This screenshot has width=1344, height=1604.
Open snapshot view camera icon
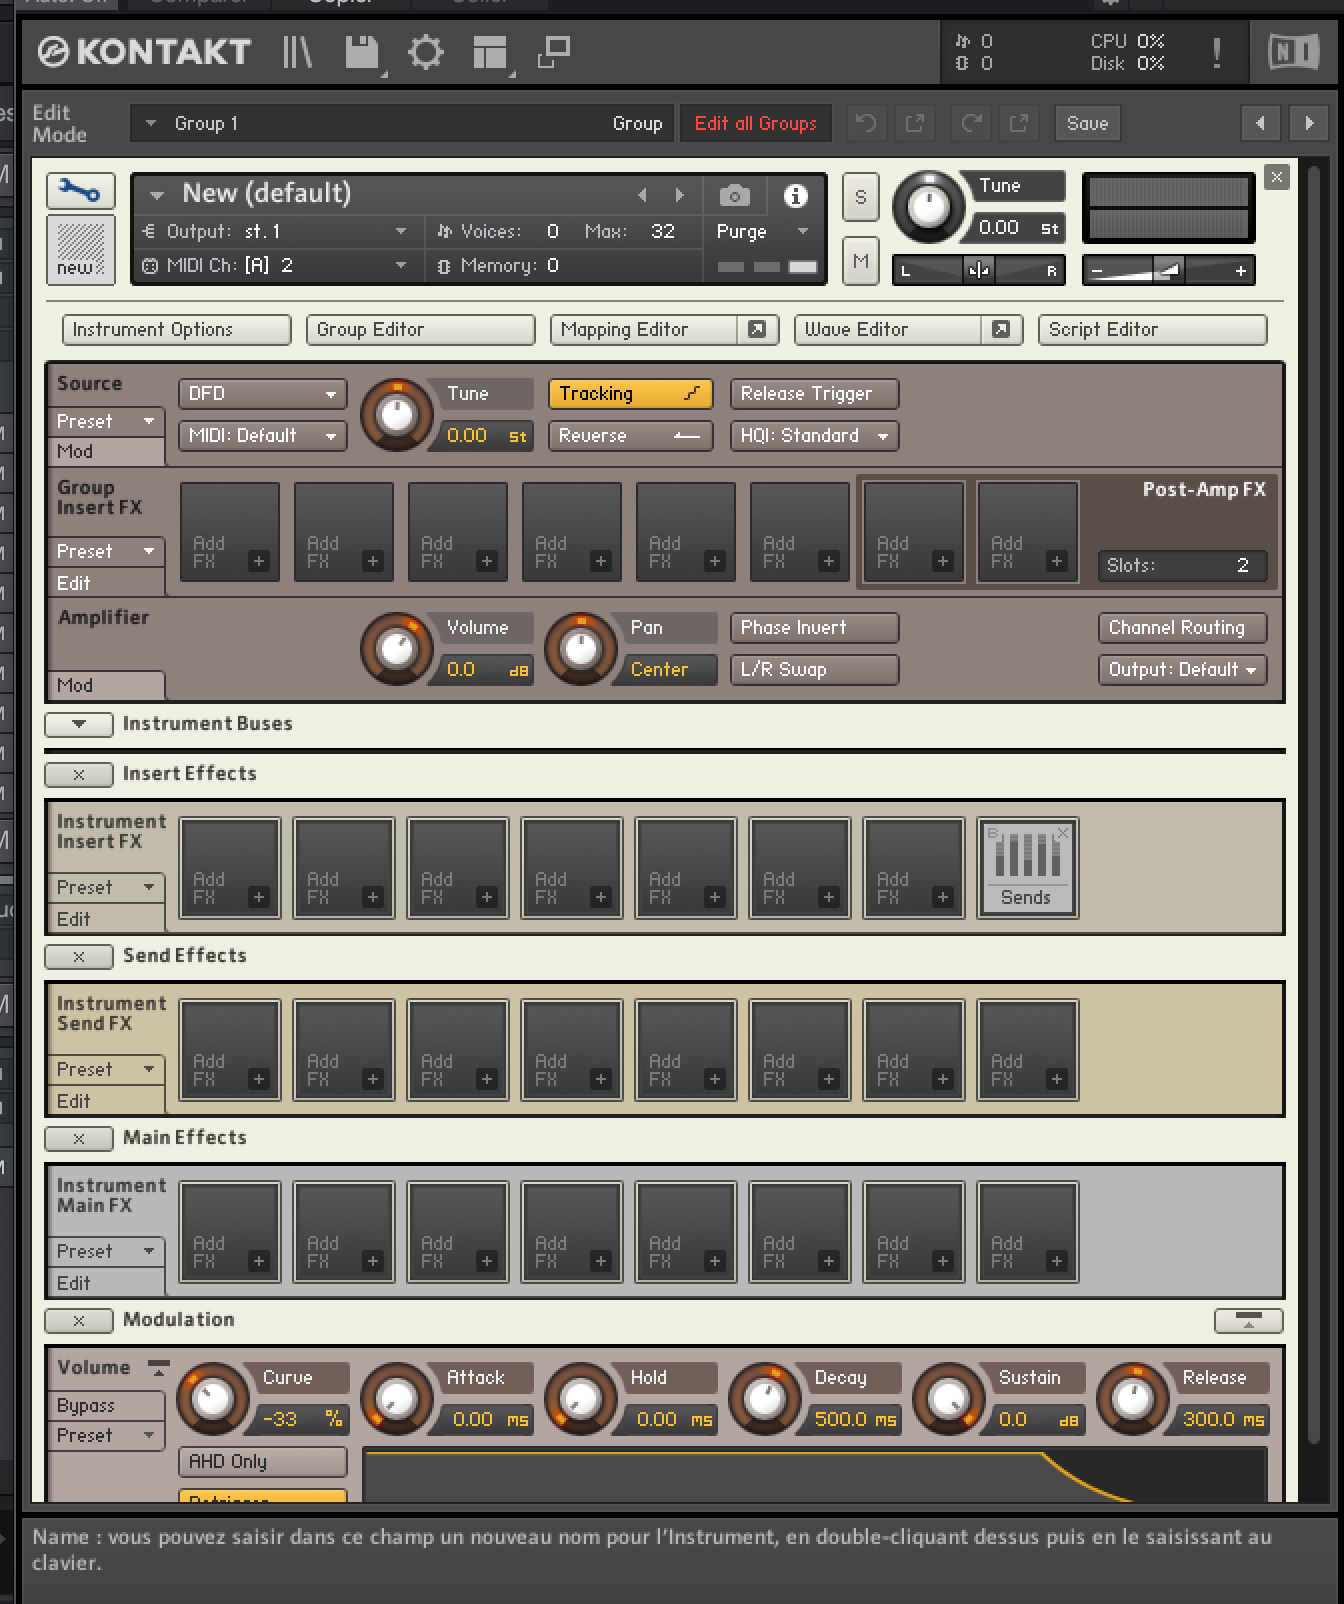pos(734,195)
